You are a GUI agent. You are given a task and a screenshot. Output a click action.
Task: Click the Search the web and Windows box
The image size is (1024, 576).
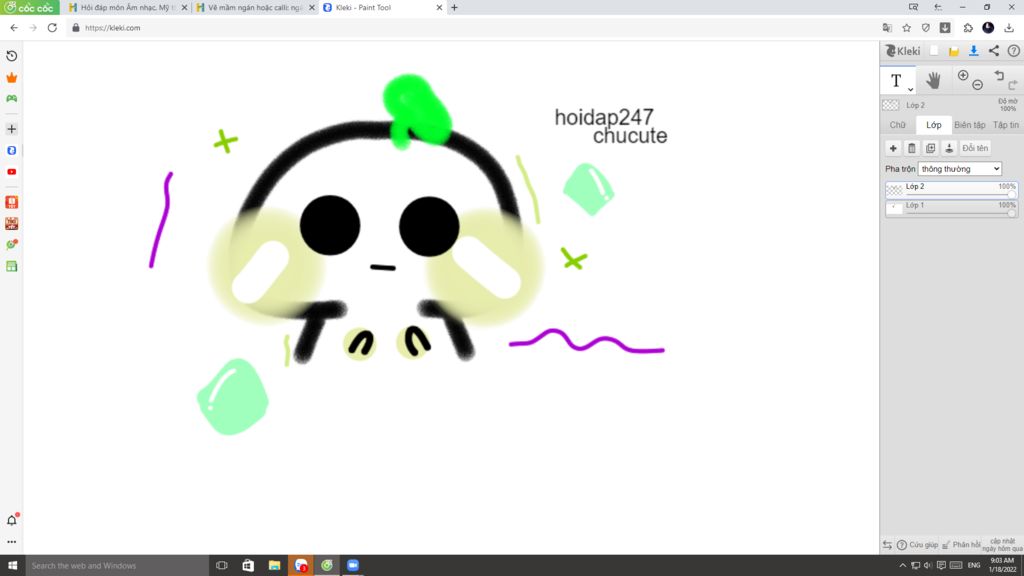pyautogui.click(x=117, y=566)
